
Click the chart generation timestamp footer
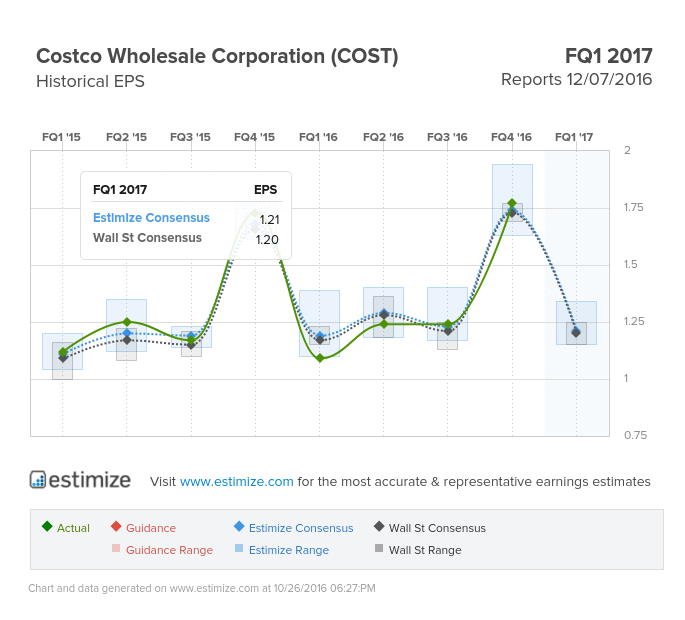(x=202, y=589)
